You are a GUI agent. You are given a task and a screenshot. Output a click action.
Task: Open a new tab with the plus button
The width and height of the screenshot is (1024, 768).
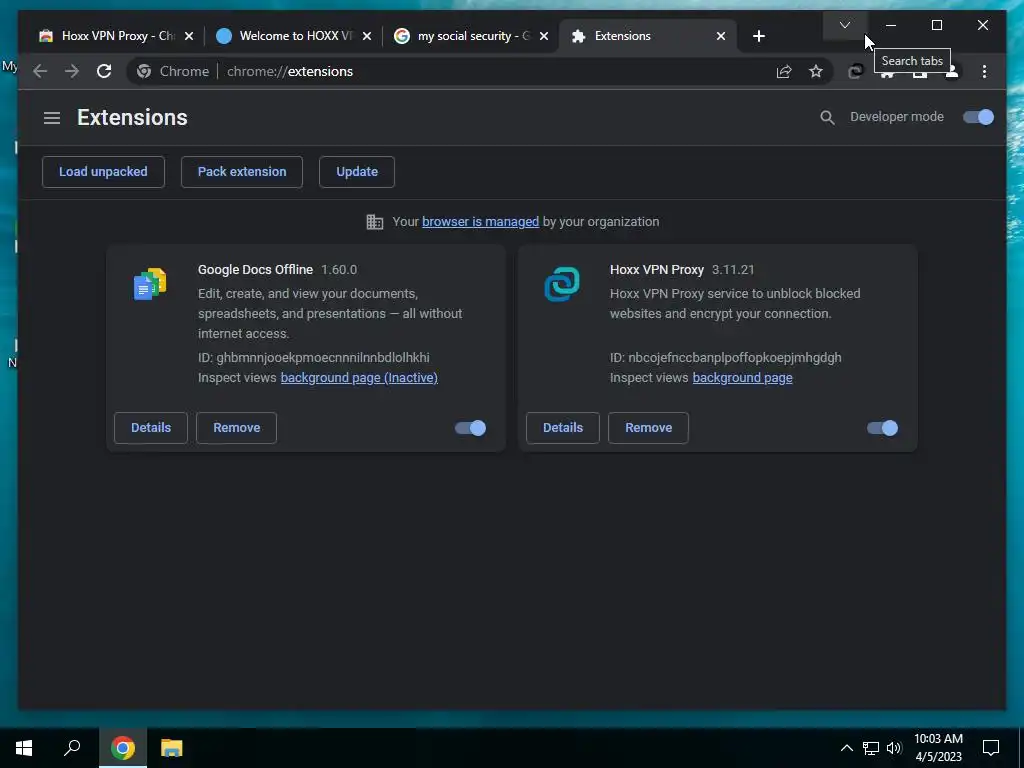pyautogui.click(x=758, y=36)
